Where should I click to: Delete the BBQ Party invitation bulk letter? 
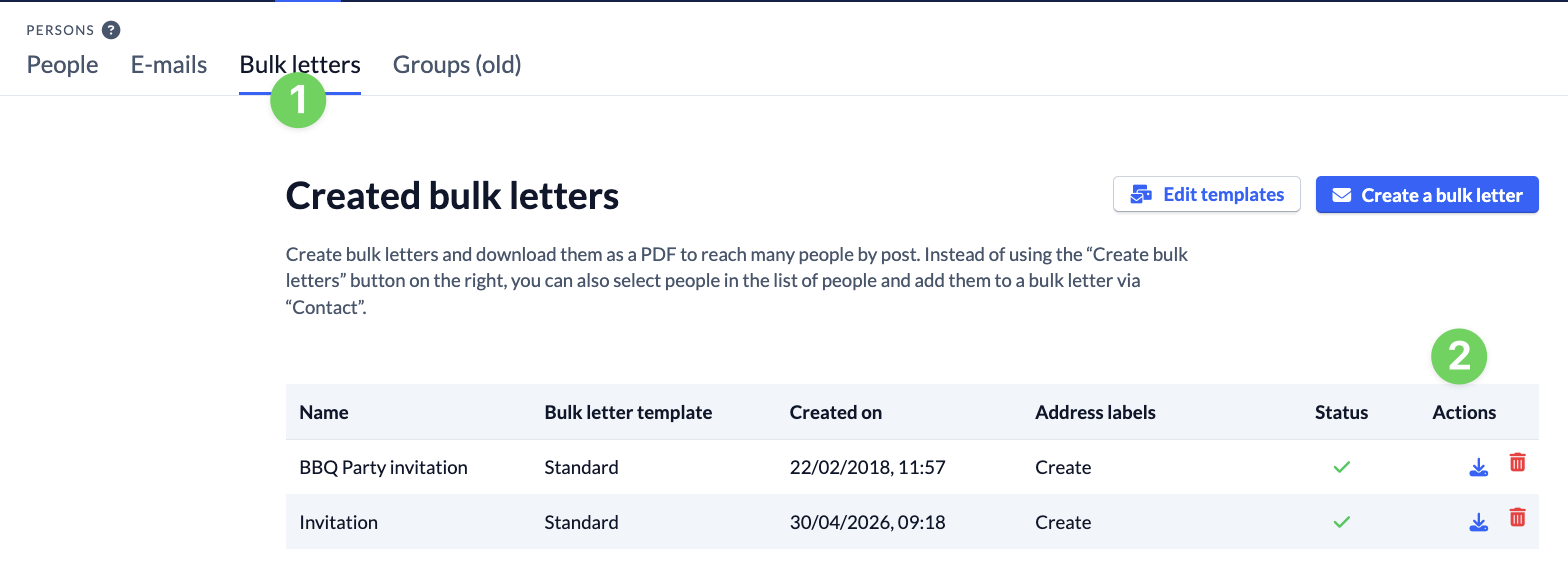[1517, 462]
